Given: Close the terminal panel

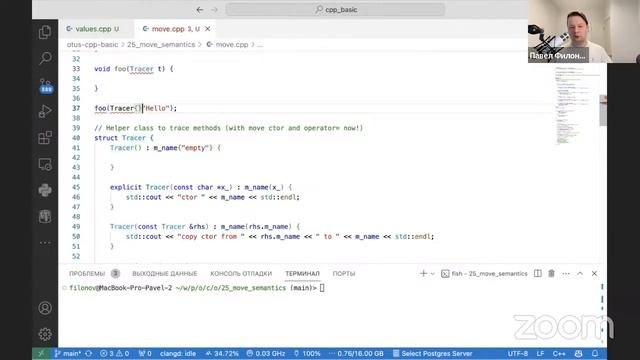Looking at the screenshot, I should point(594,273).
